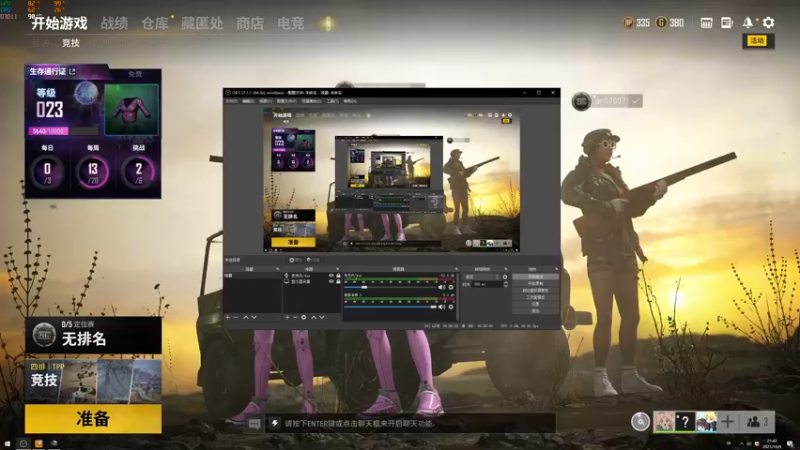Toggle visibility eye of 麦克风/Aux source
800x450 pixels.
331,276
